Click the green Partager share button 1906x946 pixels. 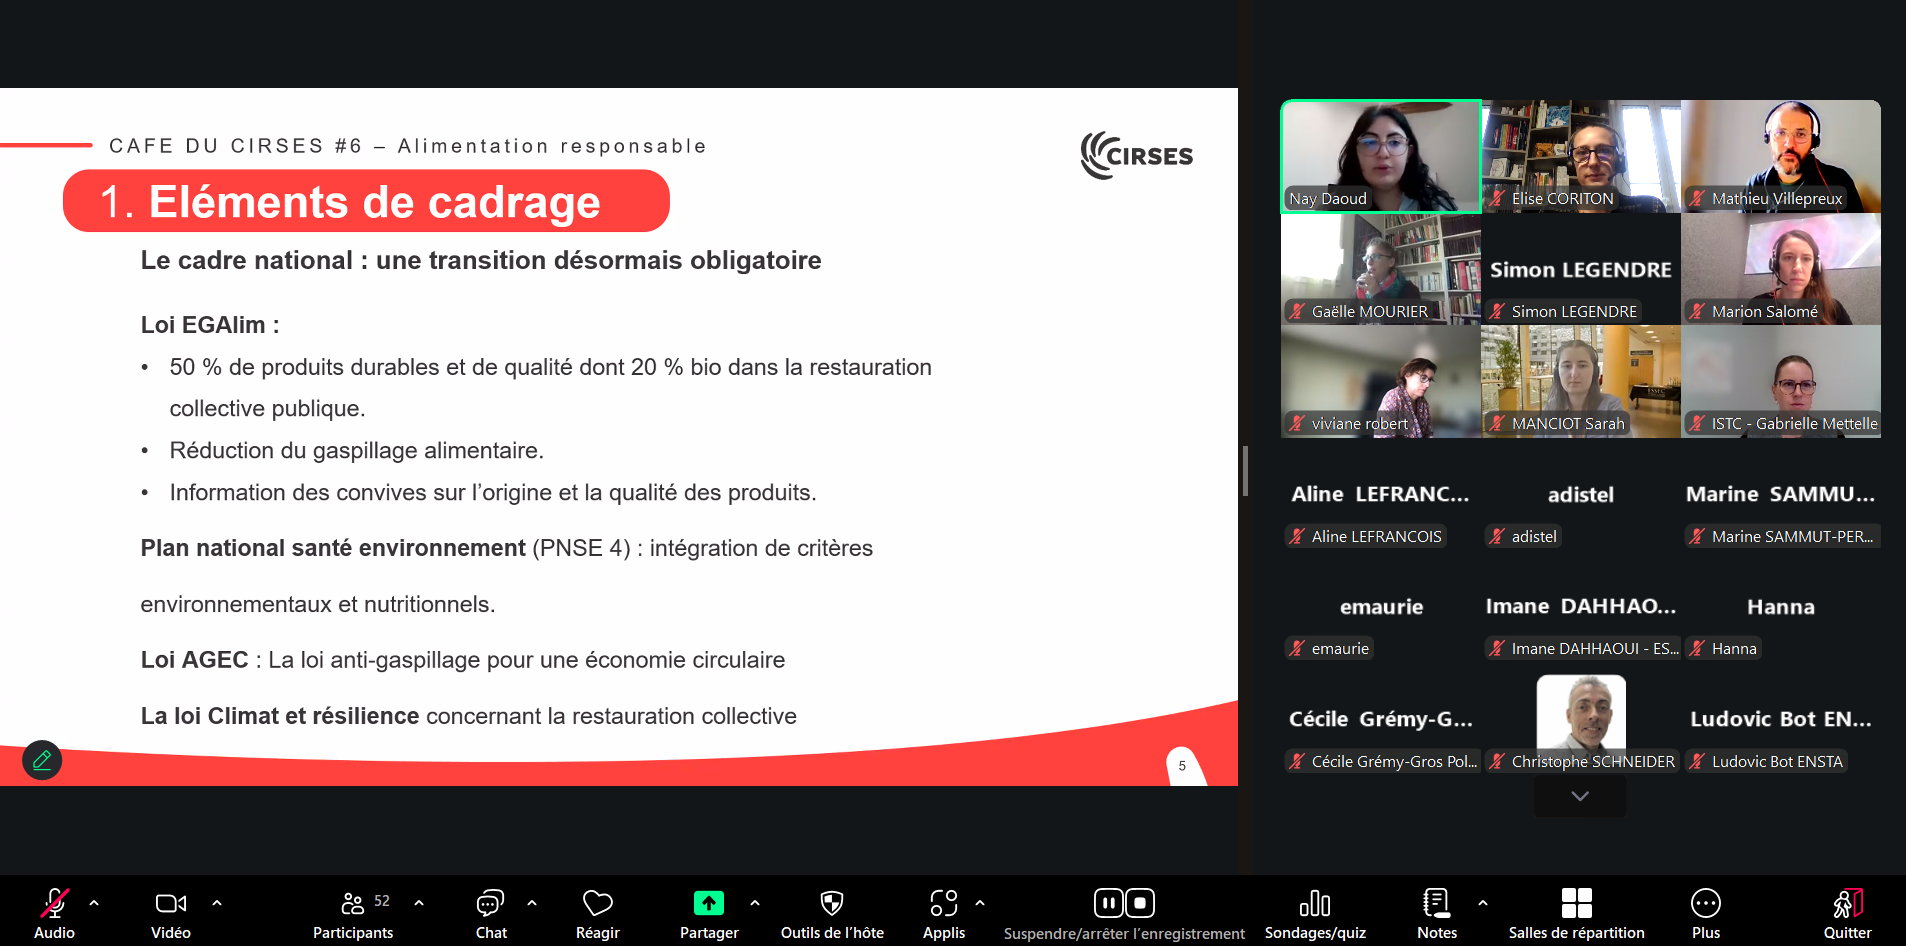708,904
